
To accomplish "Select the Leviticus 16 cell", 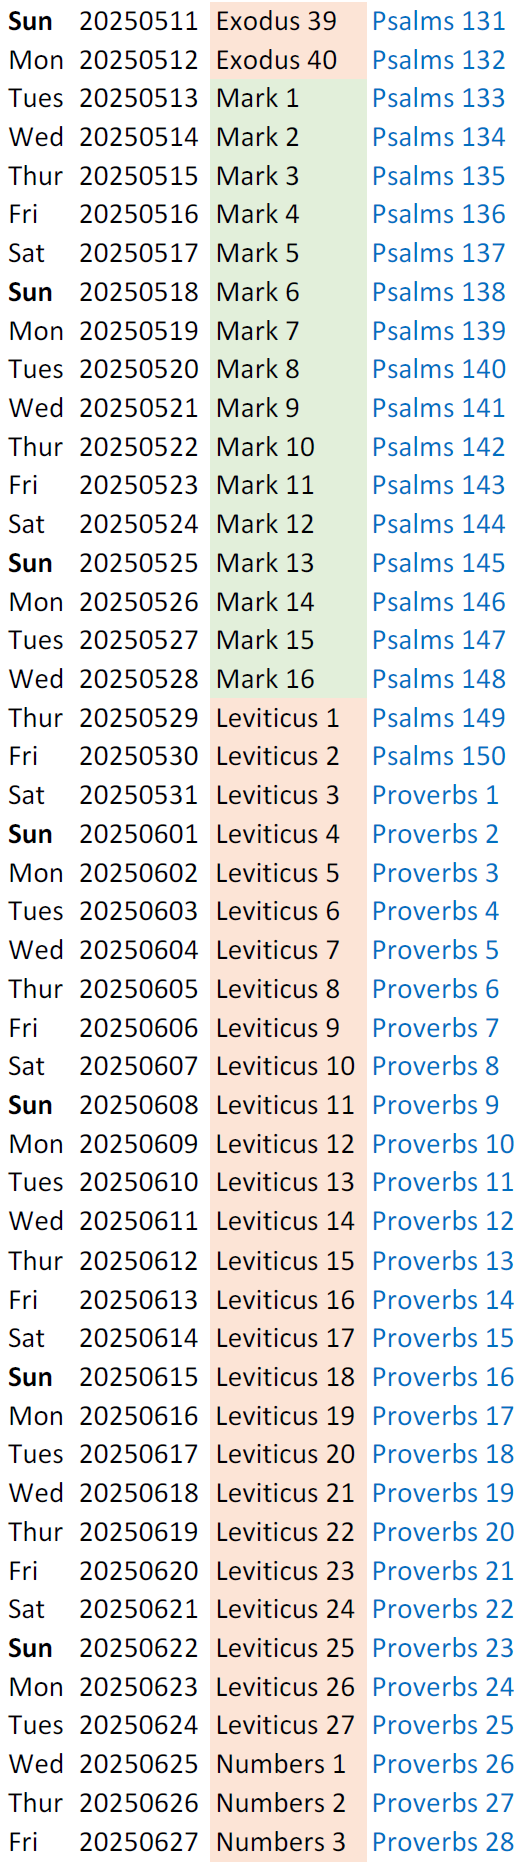I will coord(288,1299).
